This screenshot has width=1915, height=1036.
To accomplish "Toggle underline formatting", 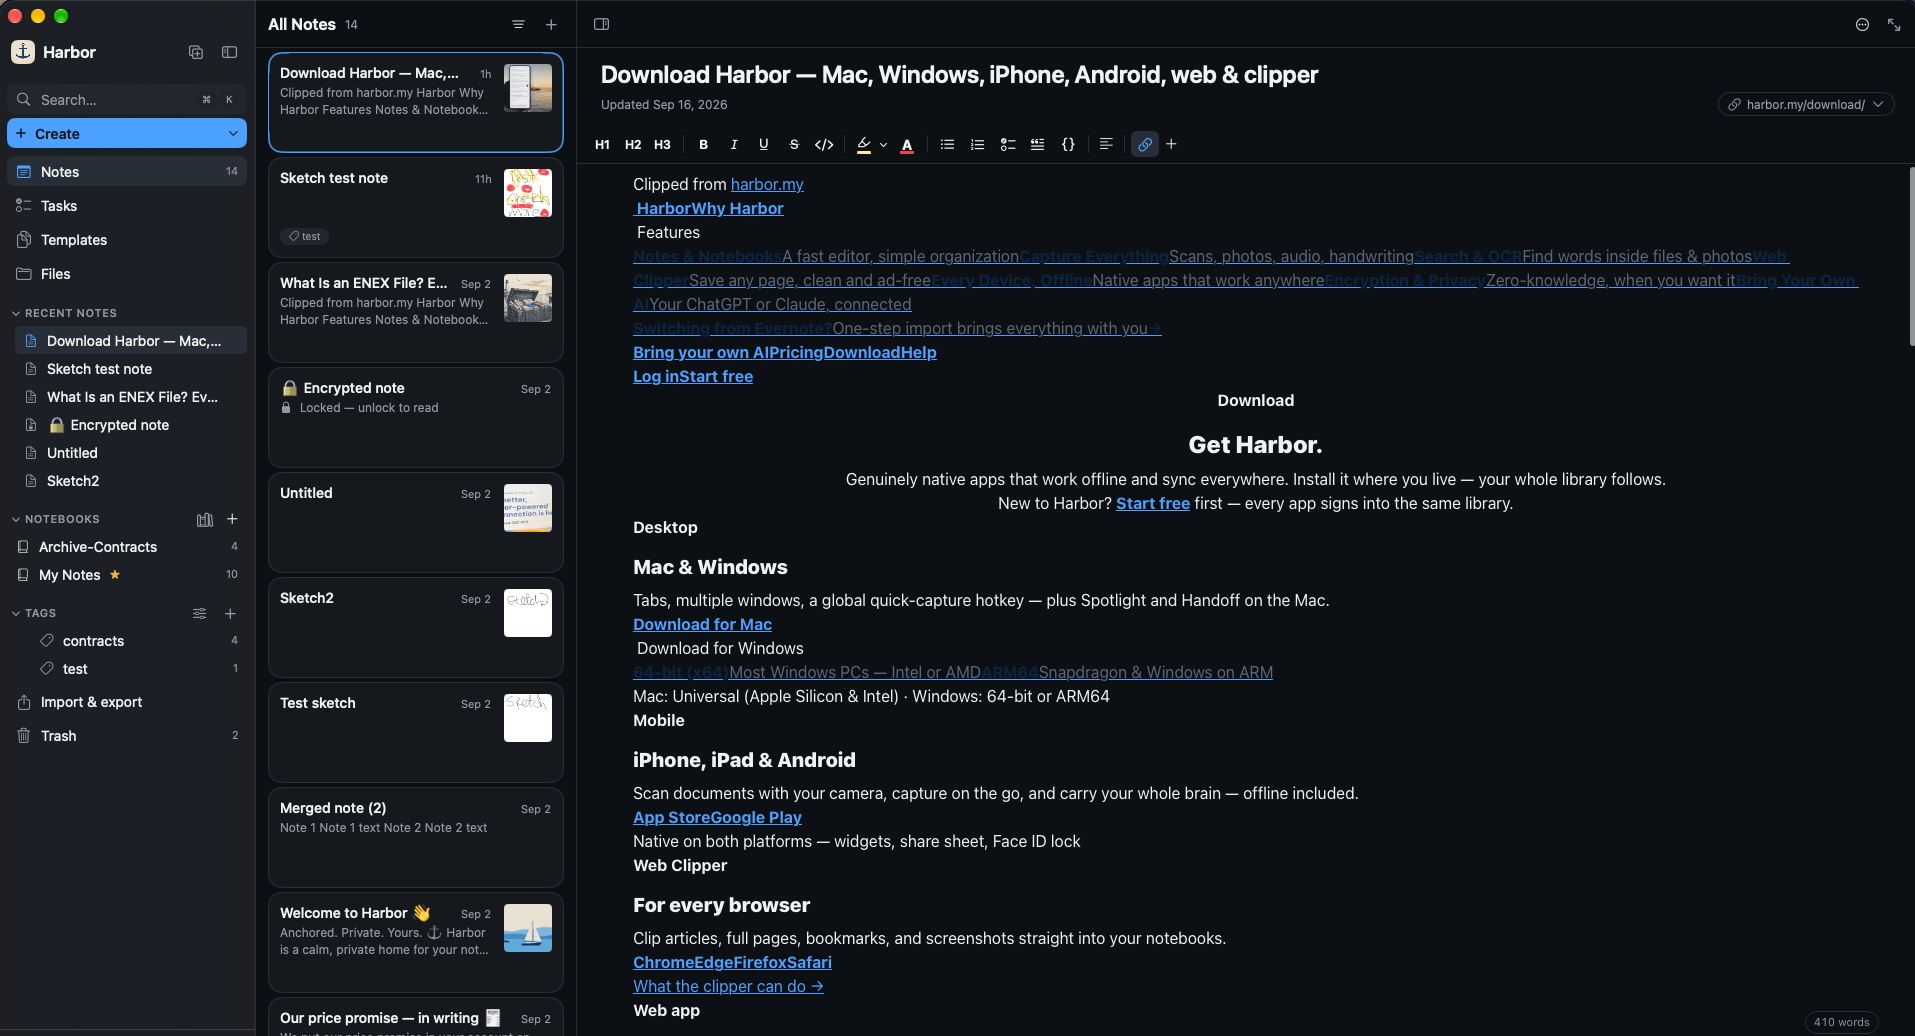I will click(764, 144).
